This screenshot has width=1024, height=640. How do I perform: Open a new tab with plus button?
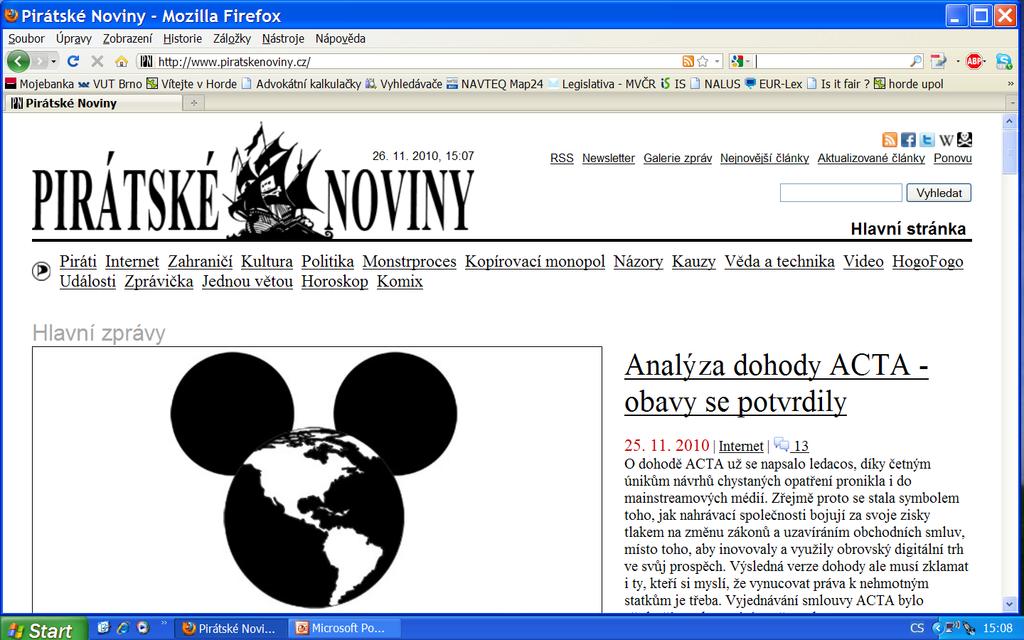point(193,103)
